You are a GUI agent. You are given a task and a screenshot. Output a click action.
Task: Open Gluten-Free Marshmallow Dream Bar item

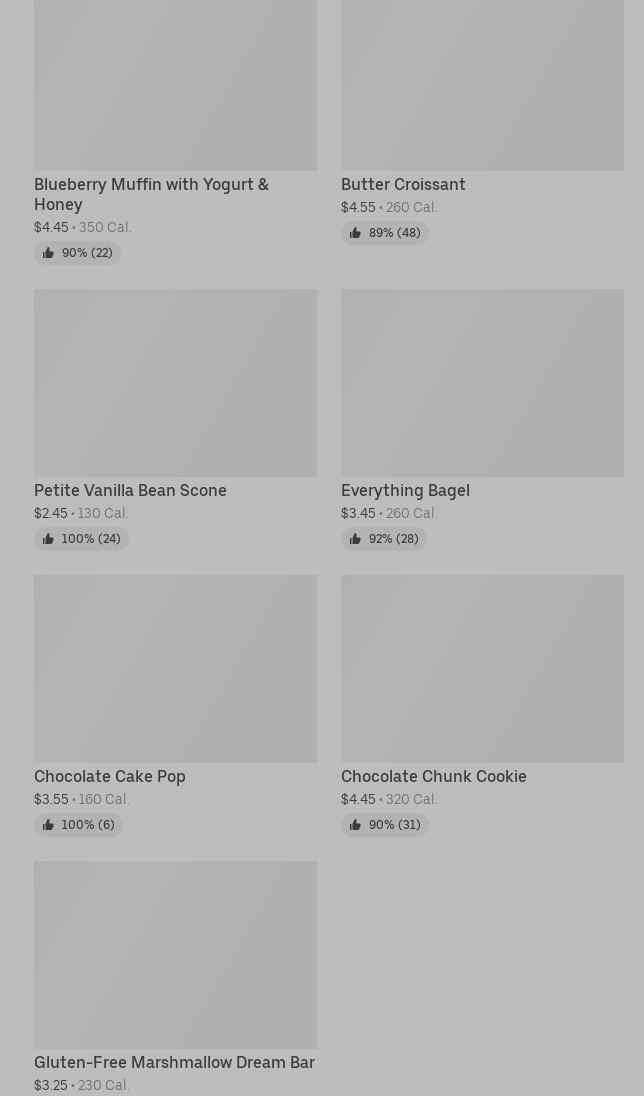point(174,1062)
